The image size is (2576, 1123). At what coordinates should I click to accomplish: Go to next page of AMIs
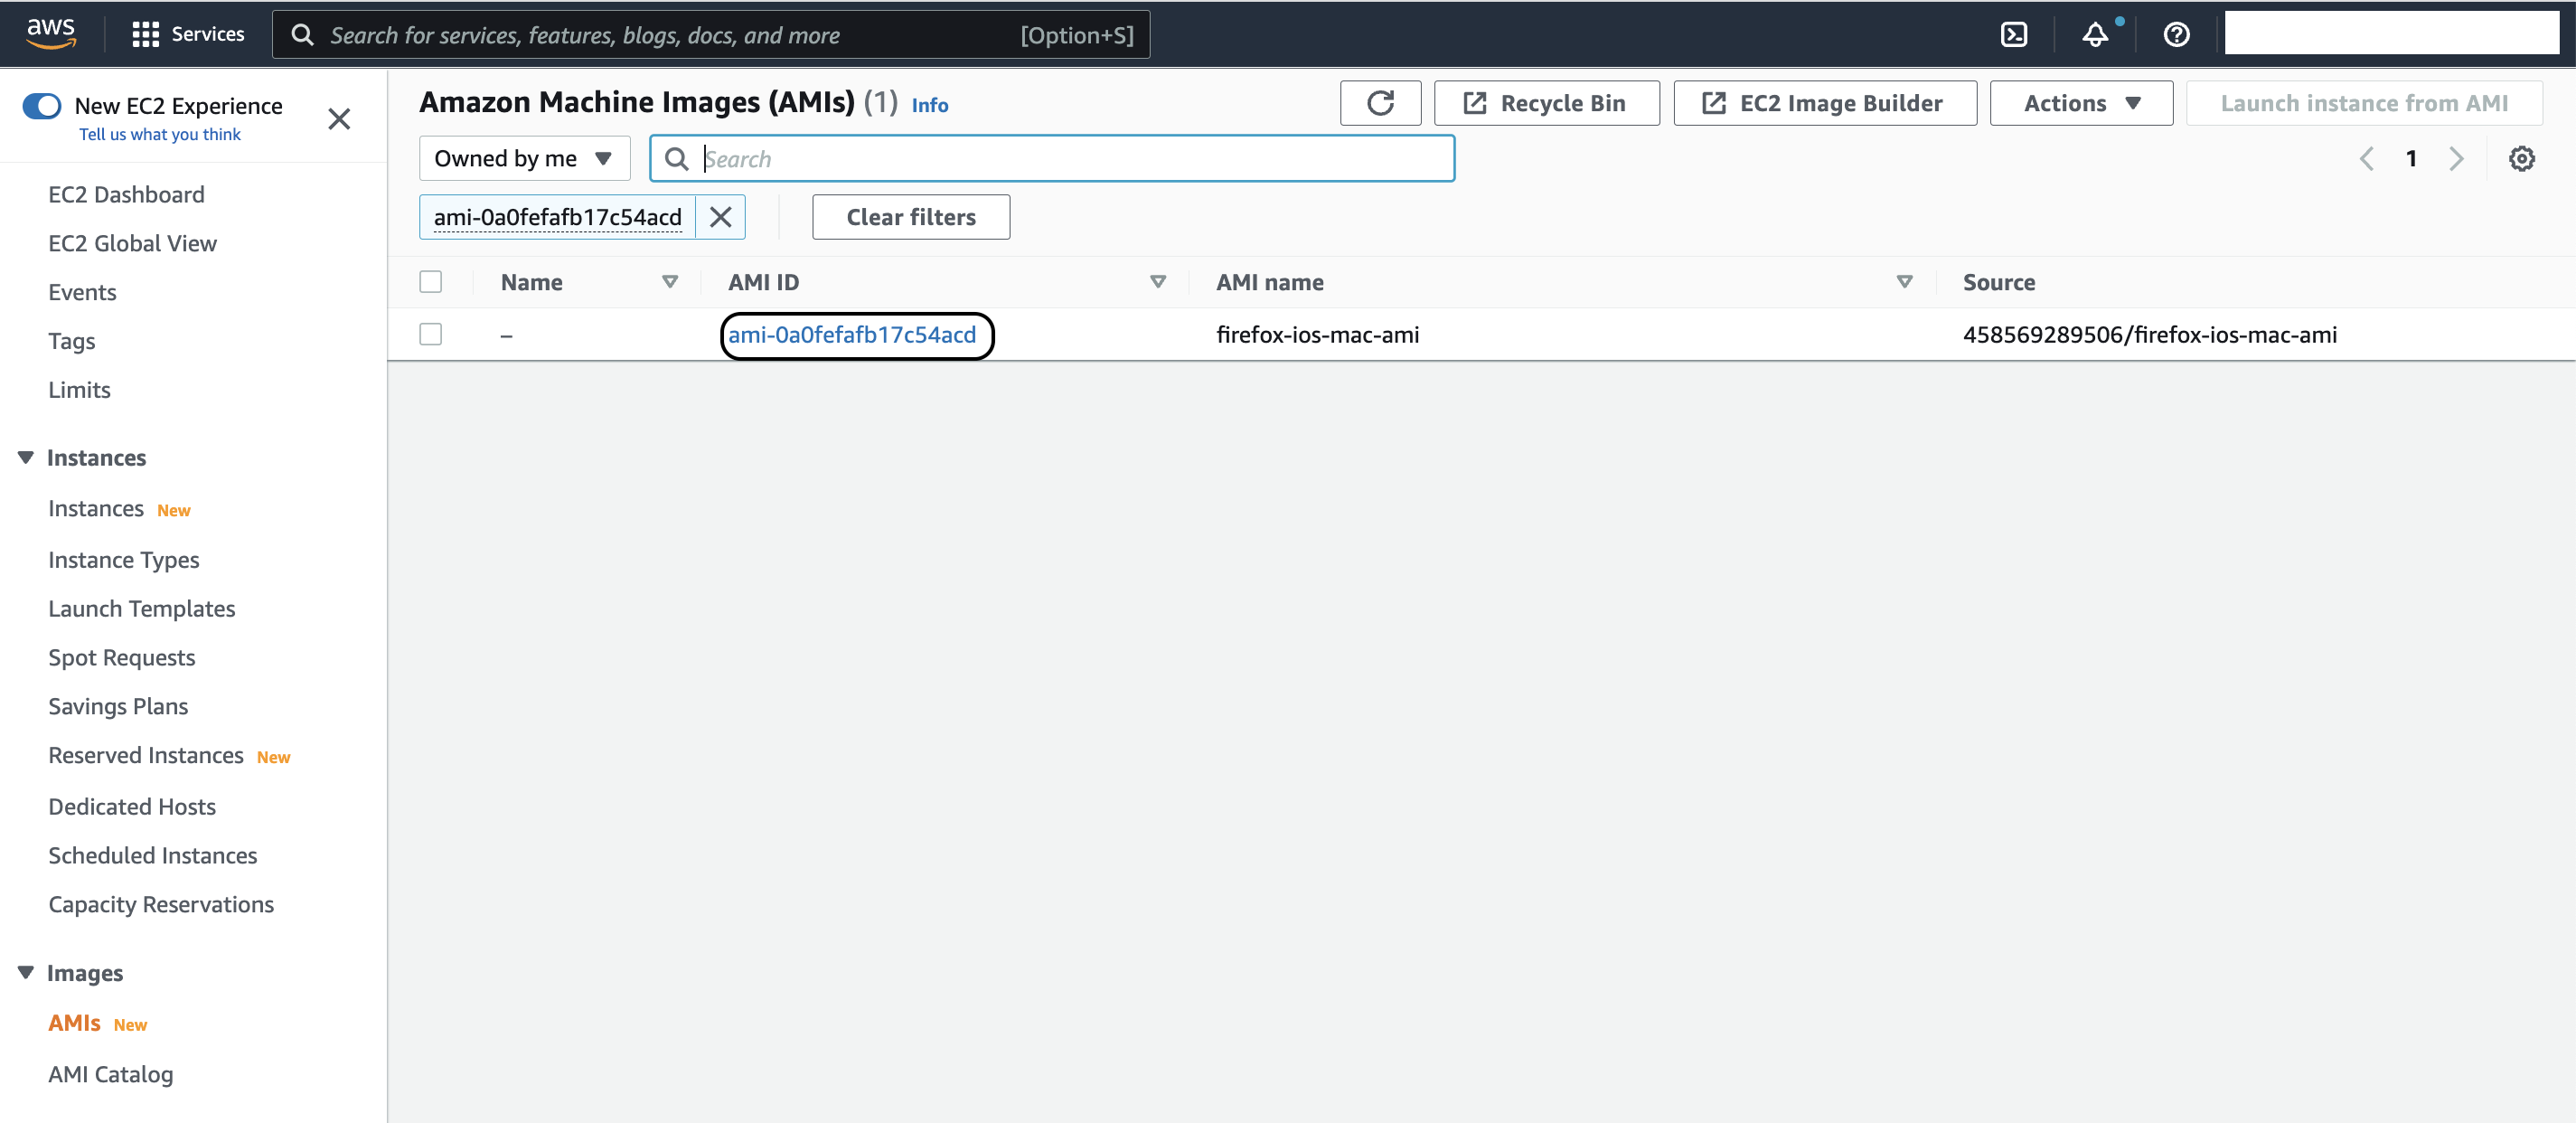[2456, 158]
